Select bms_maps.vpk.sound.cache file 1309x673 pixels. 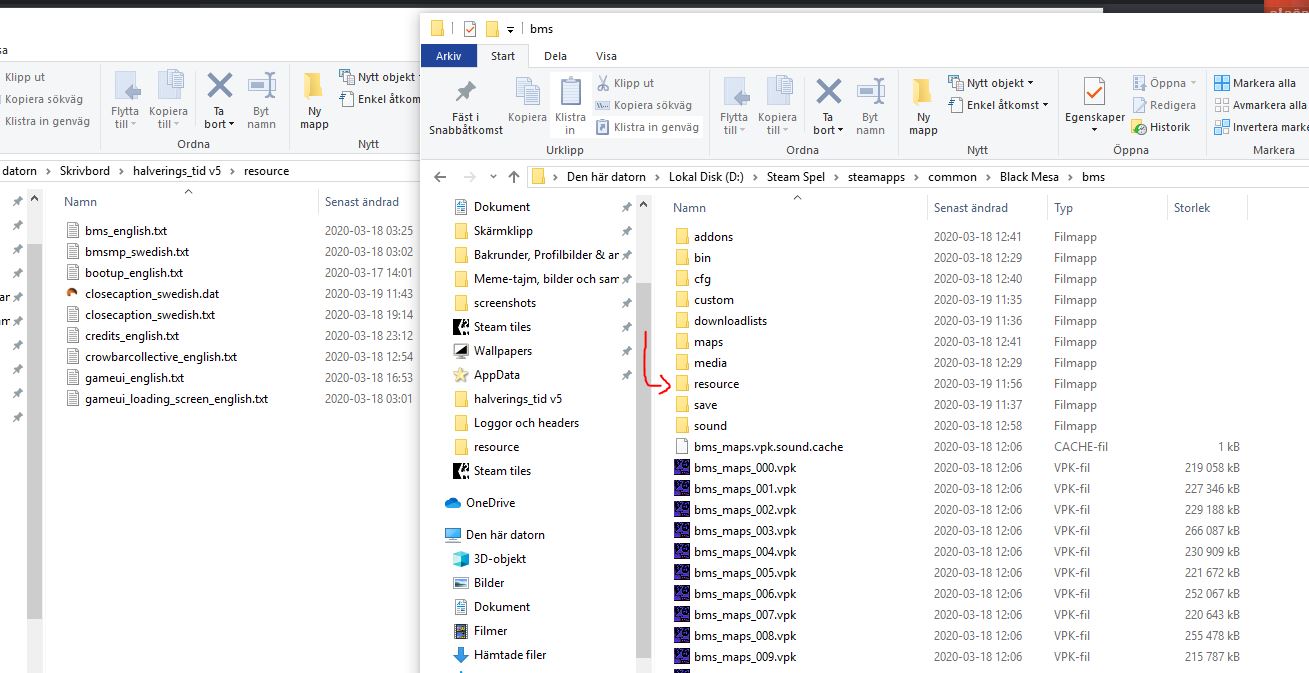point(768,447)
